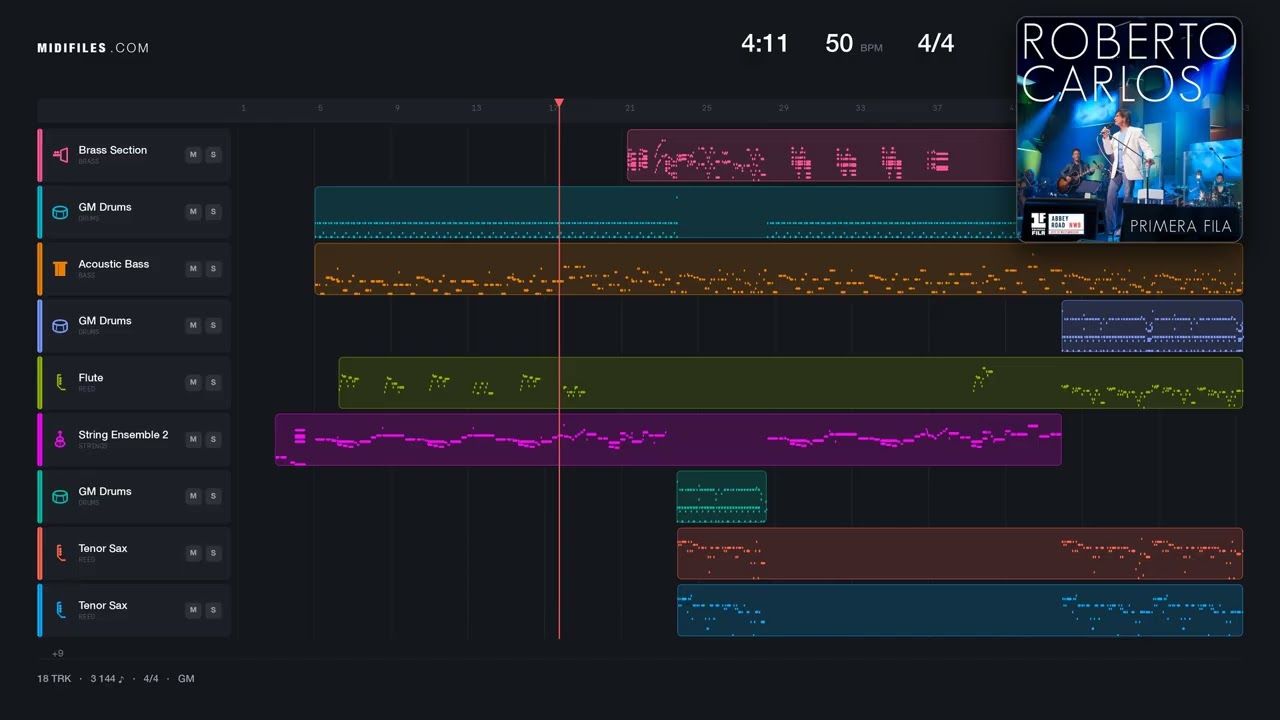Click bar number 13 on the ruler
The height and width of the screenshot is (720, 1280).
(476, 108)
